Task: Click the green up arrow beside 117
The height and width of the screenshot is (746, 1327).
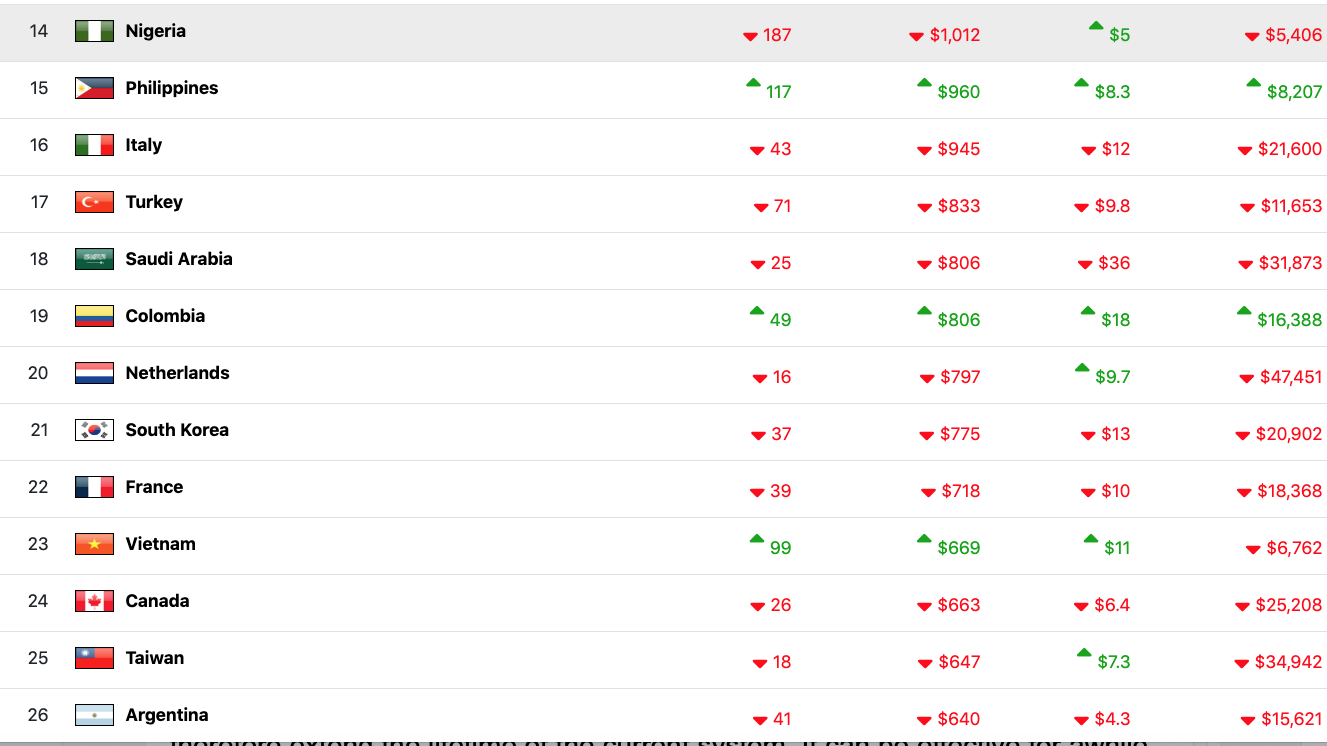Action: pyautogui.click(x=753, y=84)
